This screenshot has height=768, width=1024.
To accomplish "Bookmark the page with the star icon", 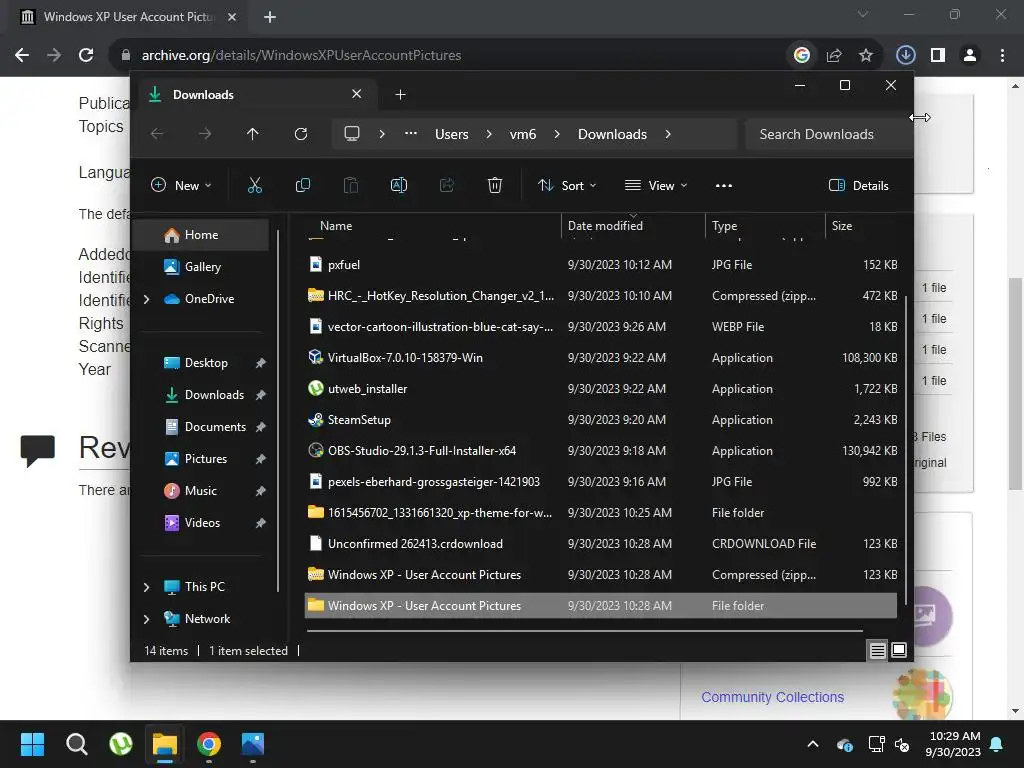I will click(x=866, y=56).
